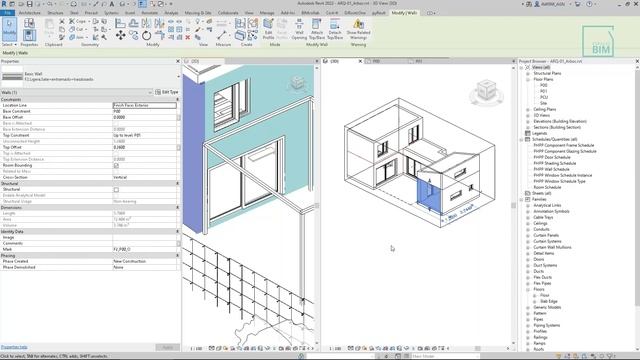Click the Revit application logo icon

pyautogui.click(x=4, y=4)
